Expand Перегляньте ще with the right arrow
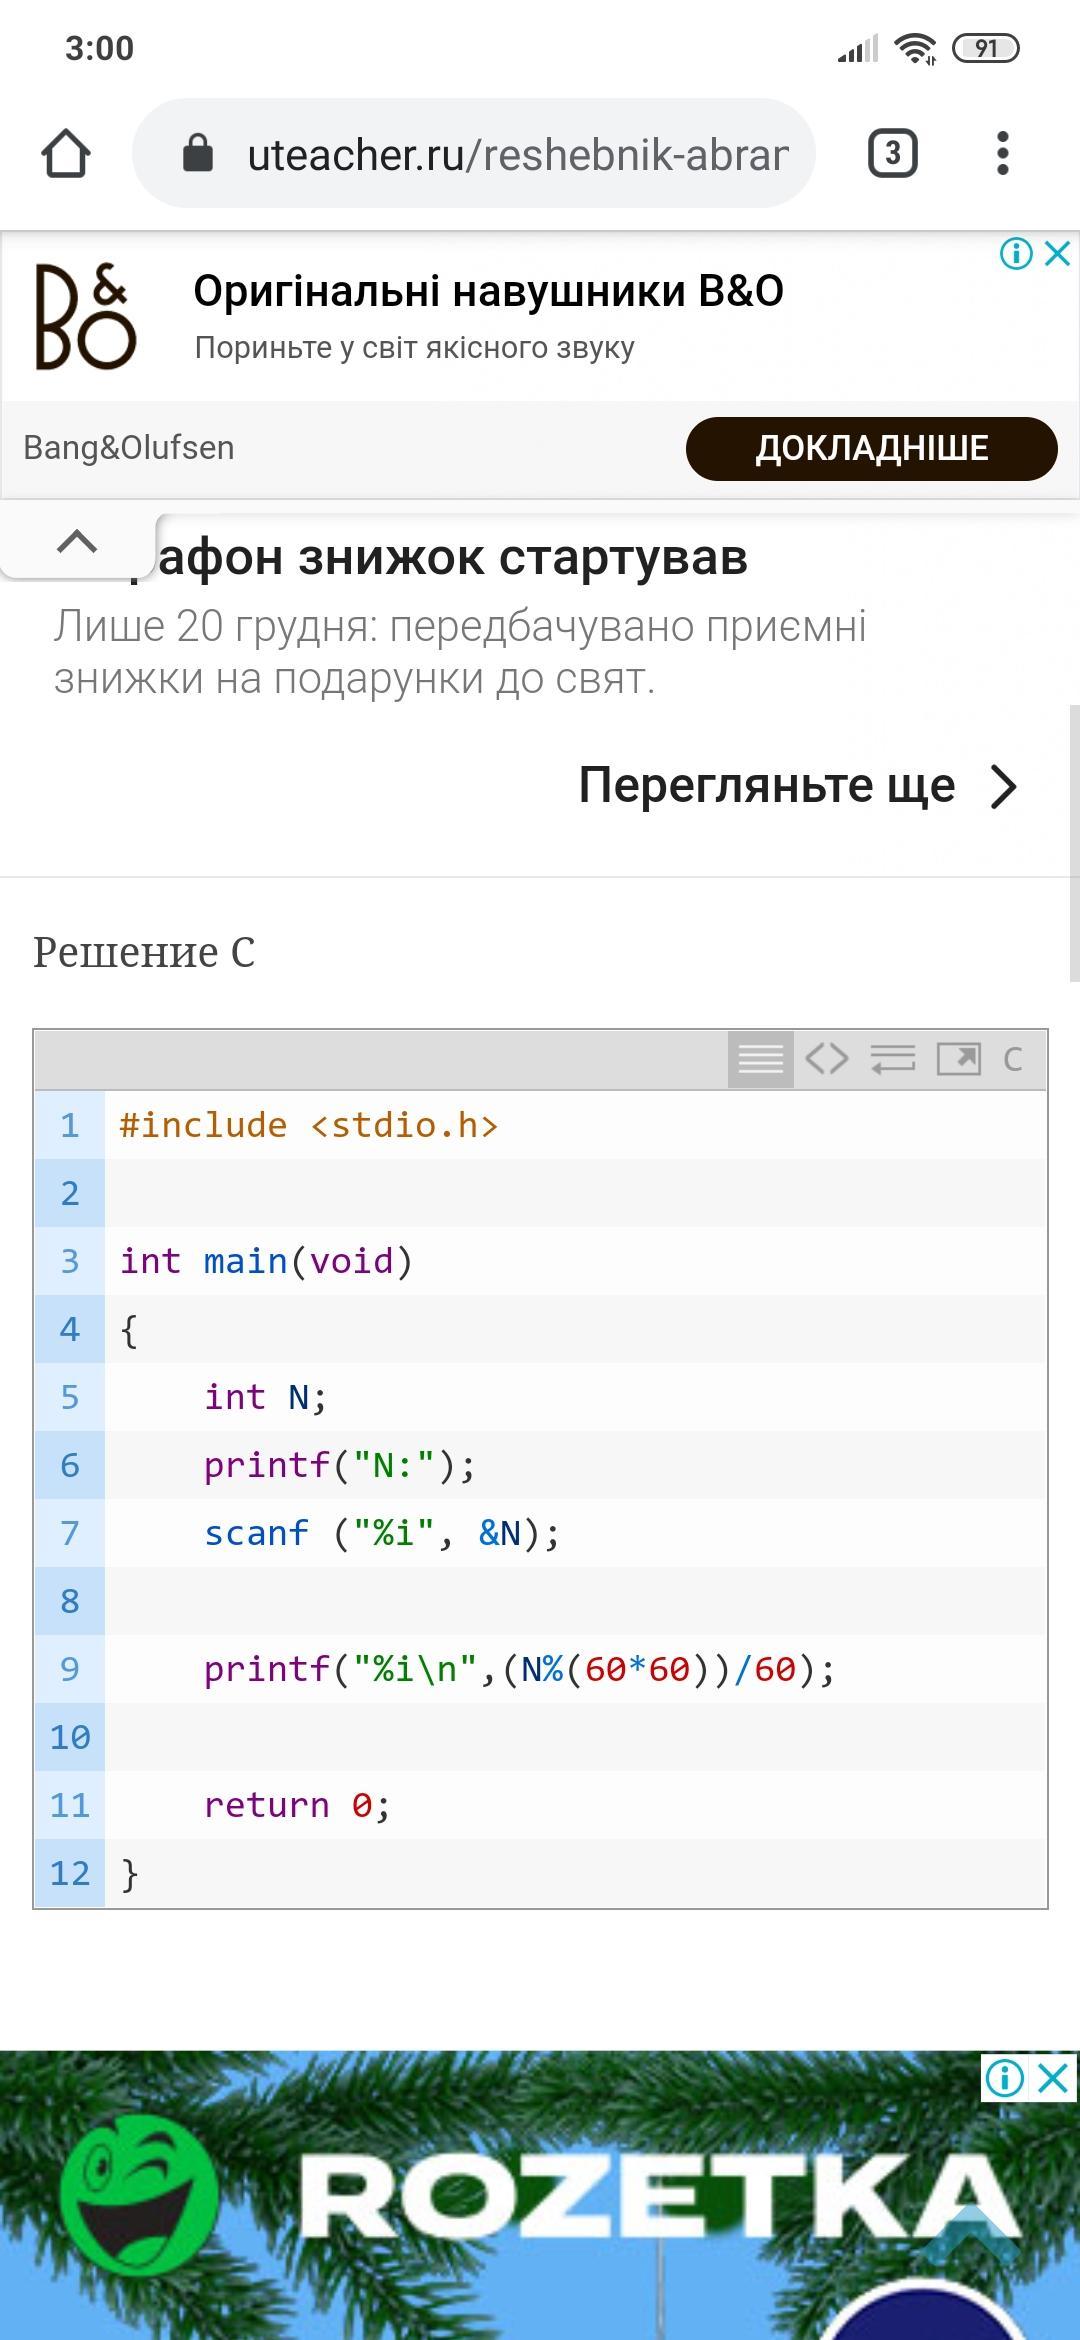 [x=1003, y=786]
